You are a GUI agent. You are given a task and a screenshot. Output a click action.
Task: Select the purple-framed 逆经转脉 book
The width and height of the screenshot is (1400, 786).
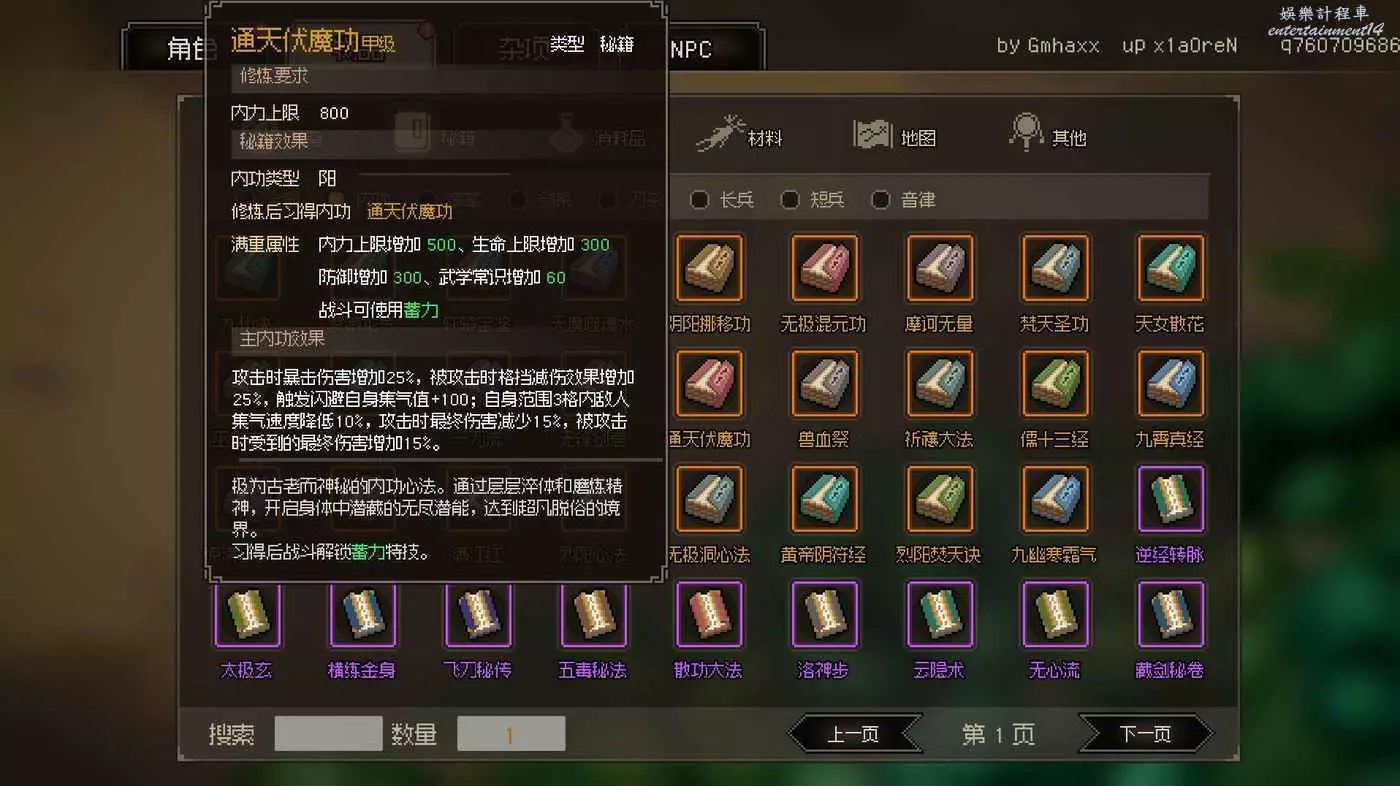pyautogui.click(x=1171, y=499)
